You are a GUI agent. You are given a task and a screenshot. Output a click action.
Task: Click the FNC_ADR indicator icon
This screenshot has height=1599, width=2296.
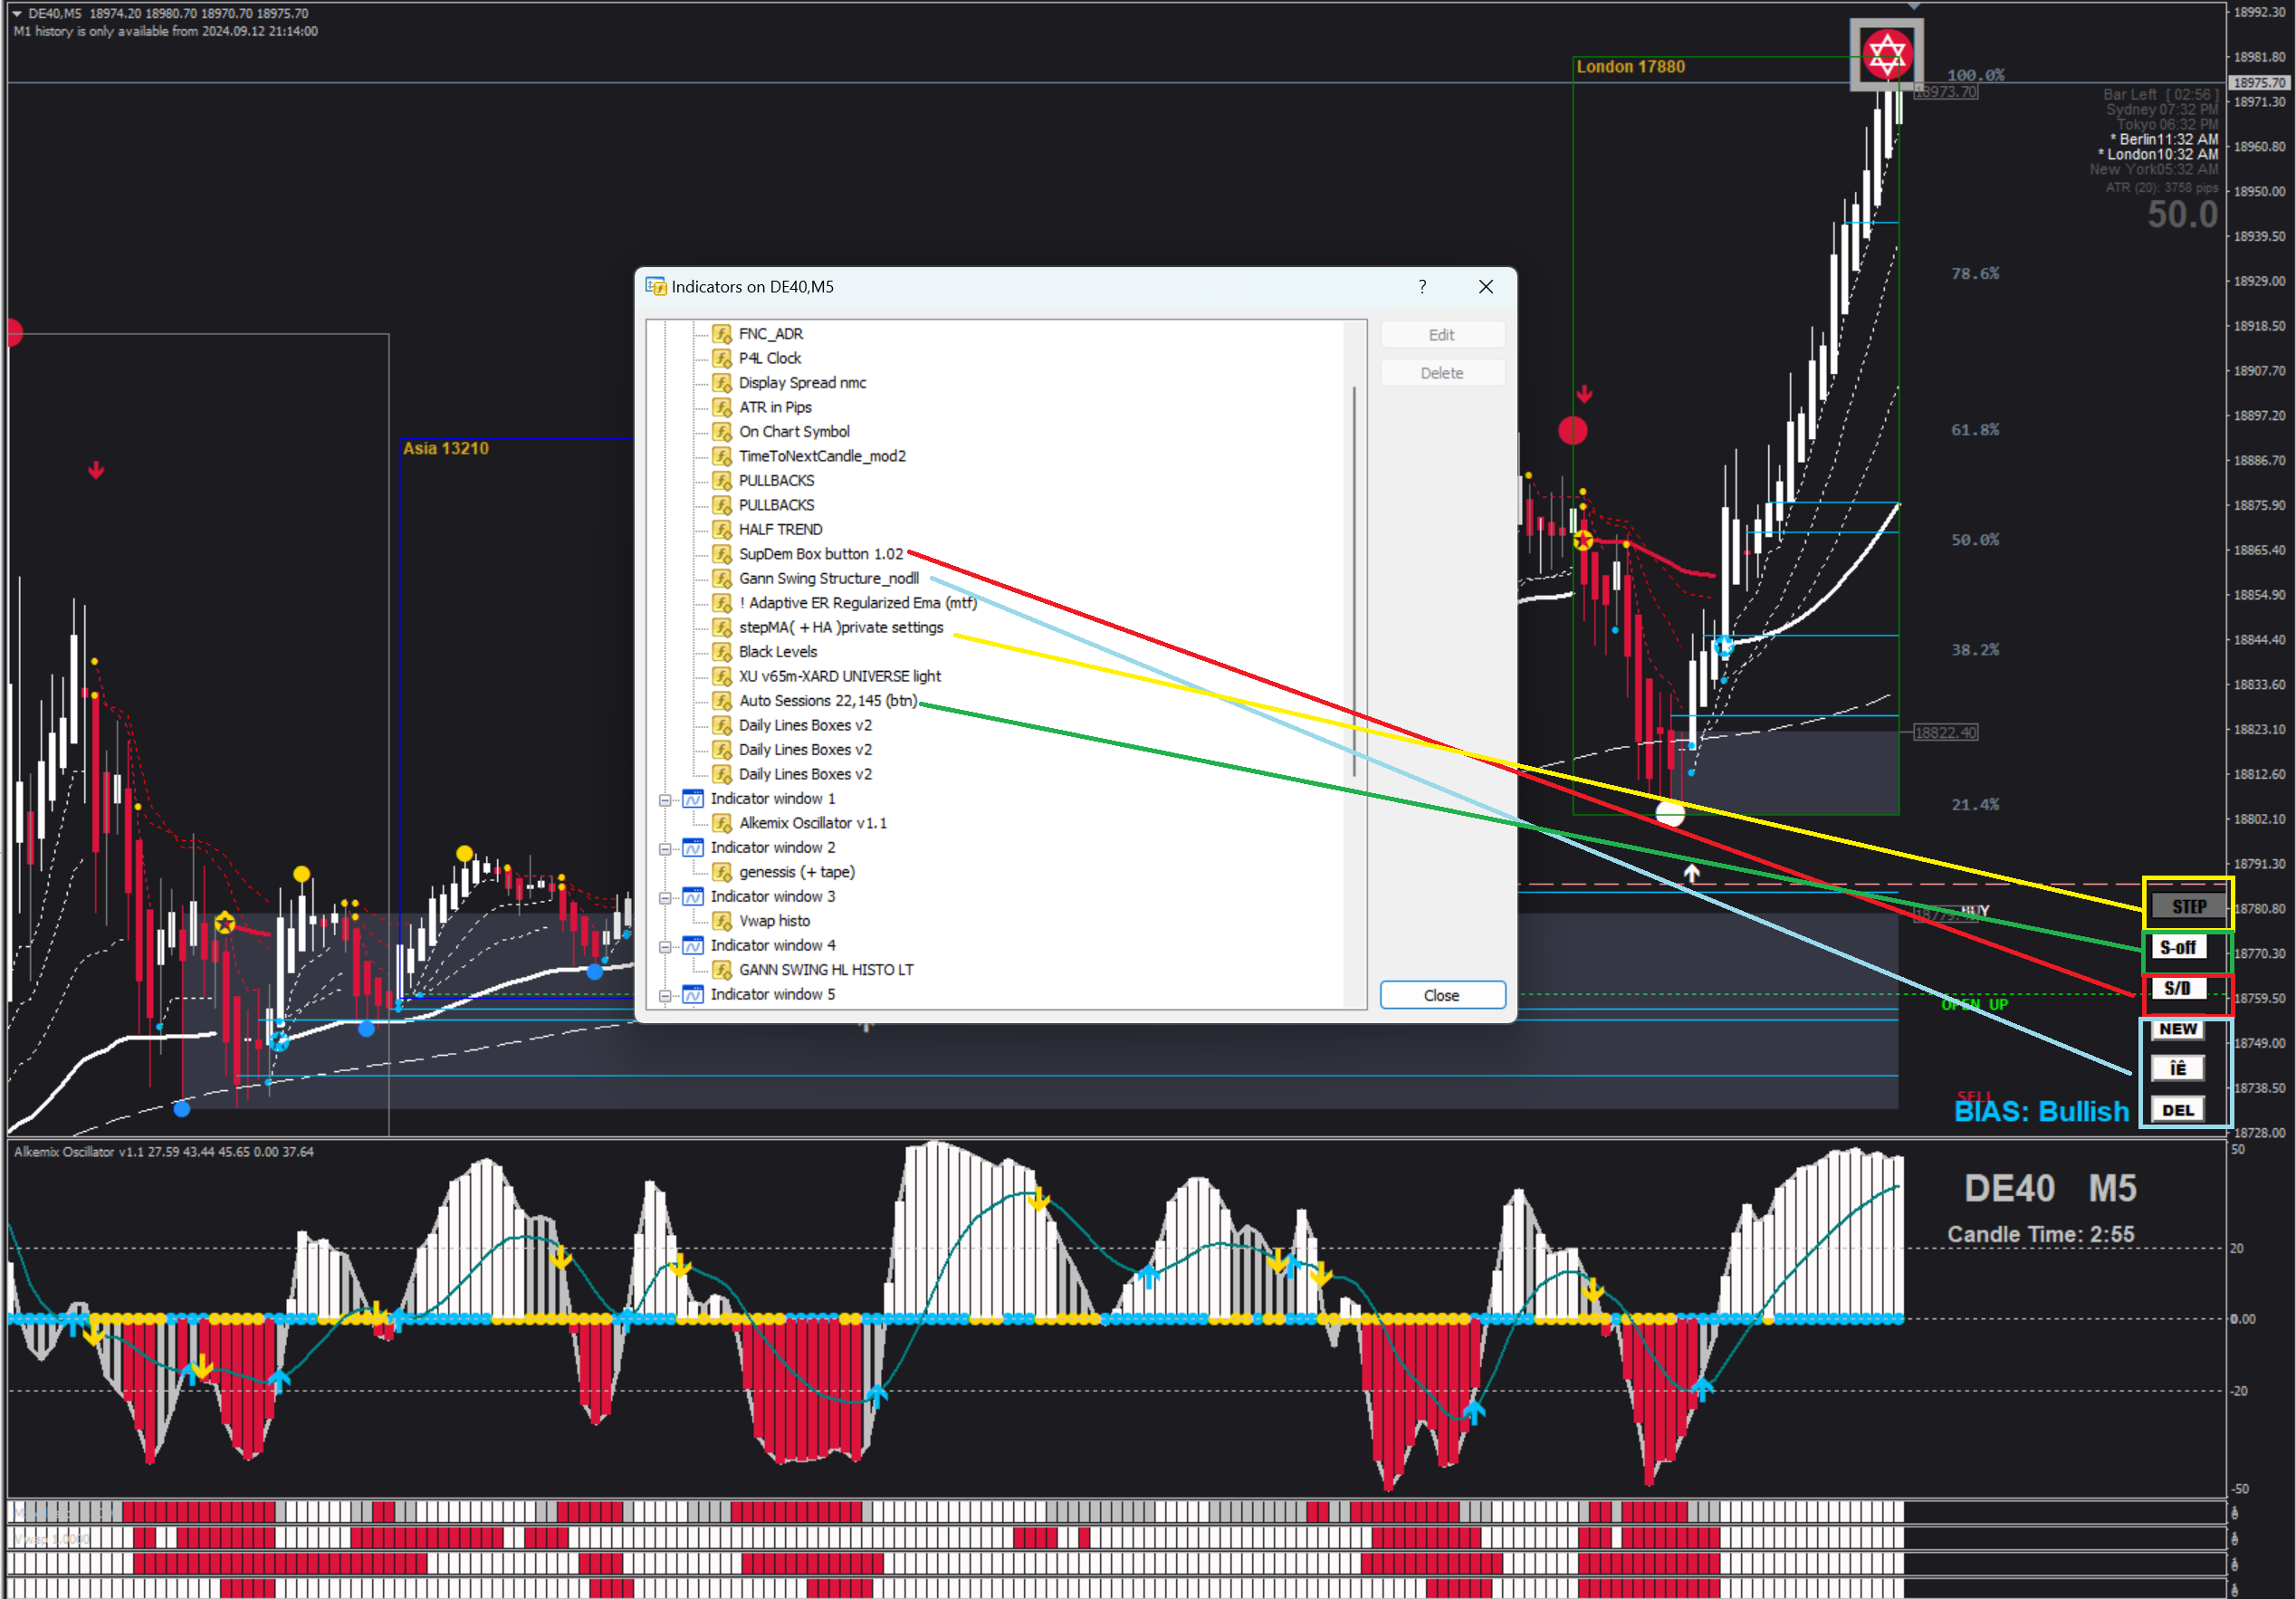click(722, 334)
